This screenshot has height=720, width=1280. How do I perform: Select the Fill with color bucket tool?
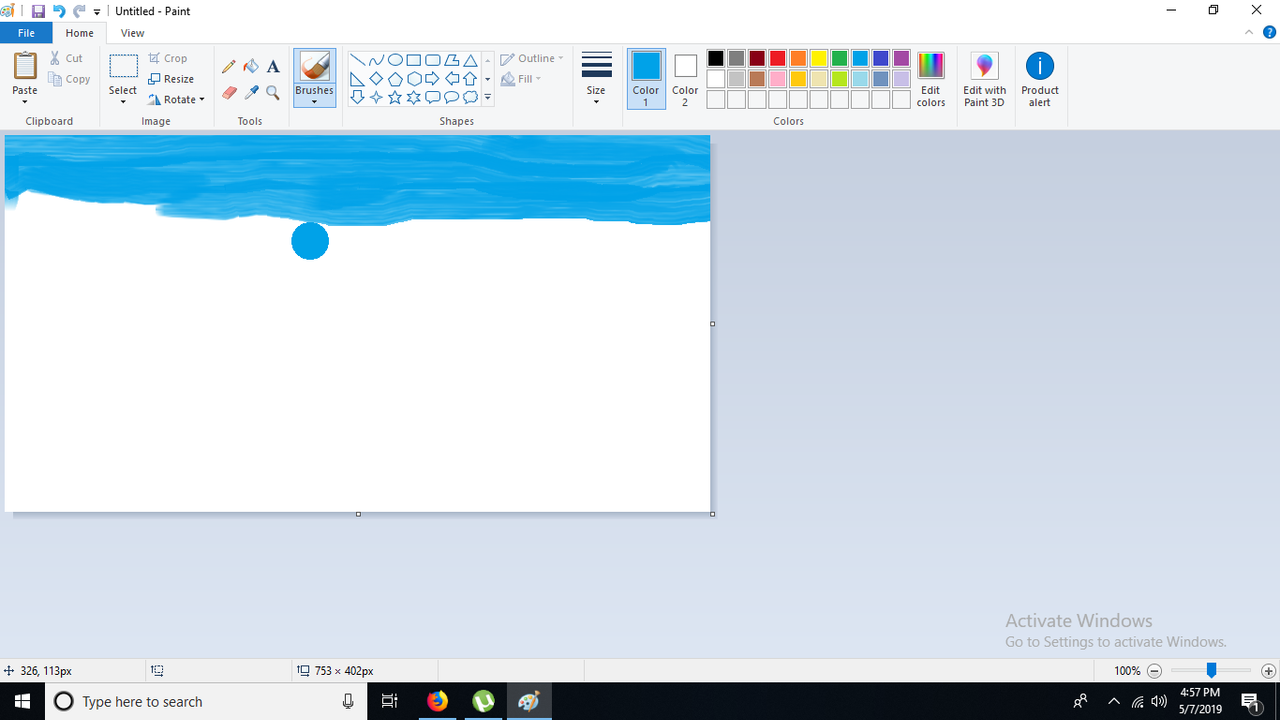click(x=251, y=66)
